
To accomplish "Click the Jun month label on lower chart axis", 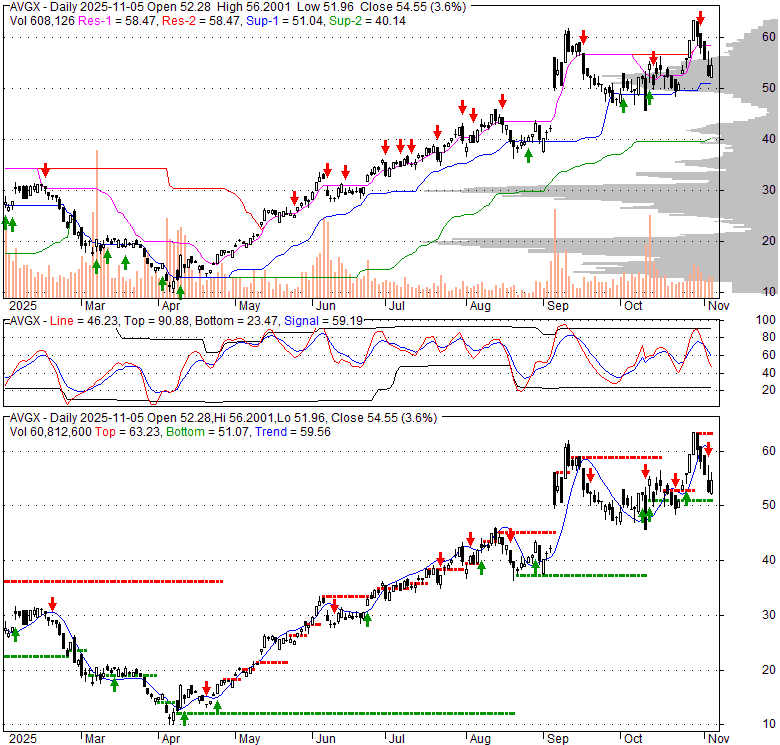I will point(325,739).
